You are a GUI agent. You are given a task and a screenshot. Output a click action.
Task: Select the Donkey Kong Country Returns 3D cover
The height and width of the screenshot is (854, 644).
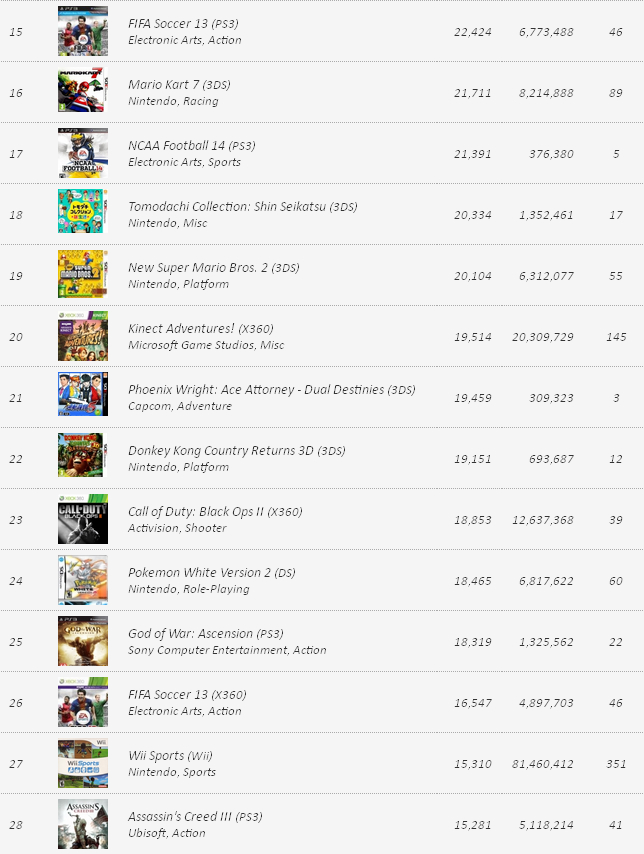tap(82, 456)
